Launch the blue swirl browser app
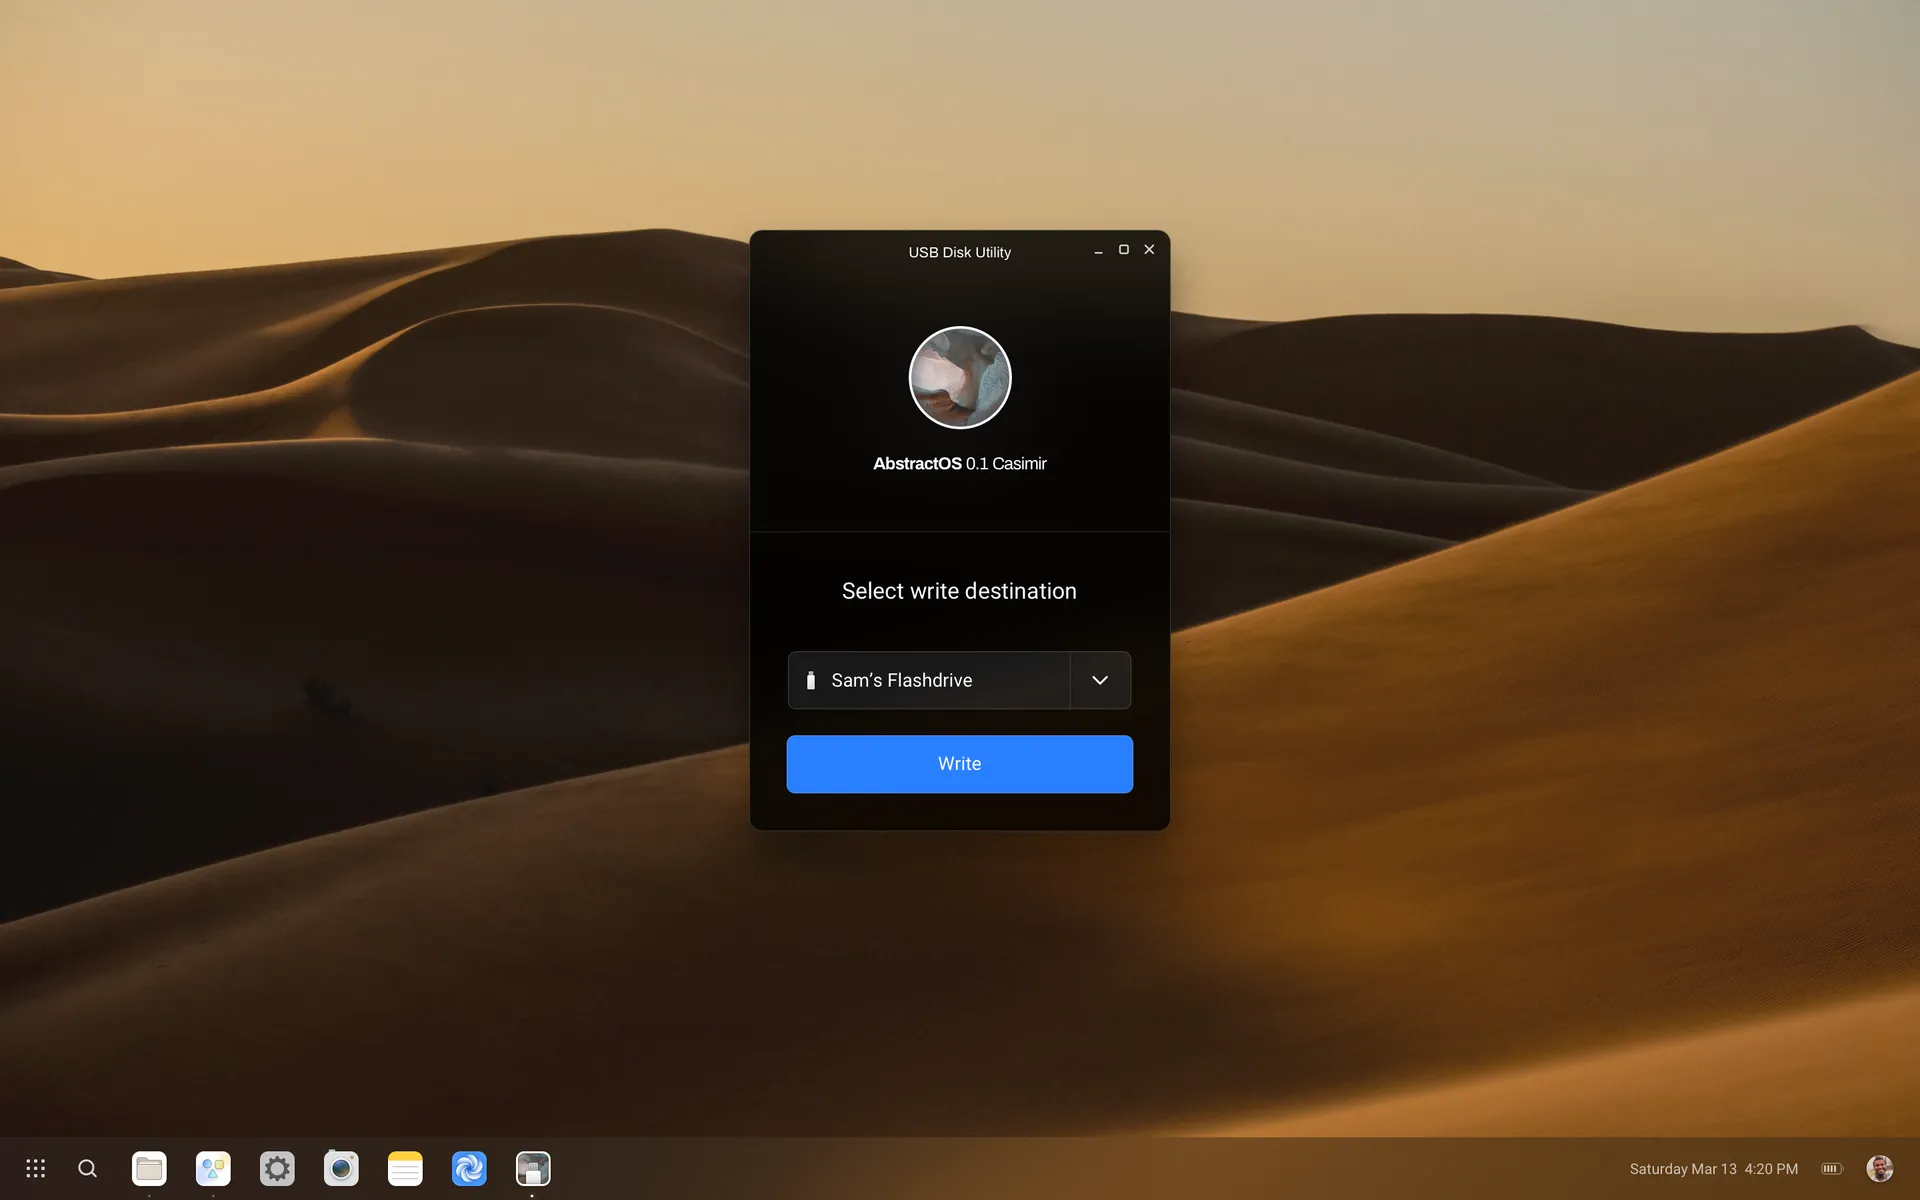 469,1168
